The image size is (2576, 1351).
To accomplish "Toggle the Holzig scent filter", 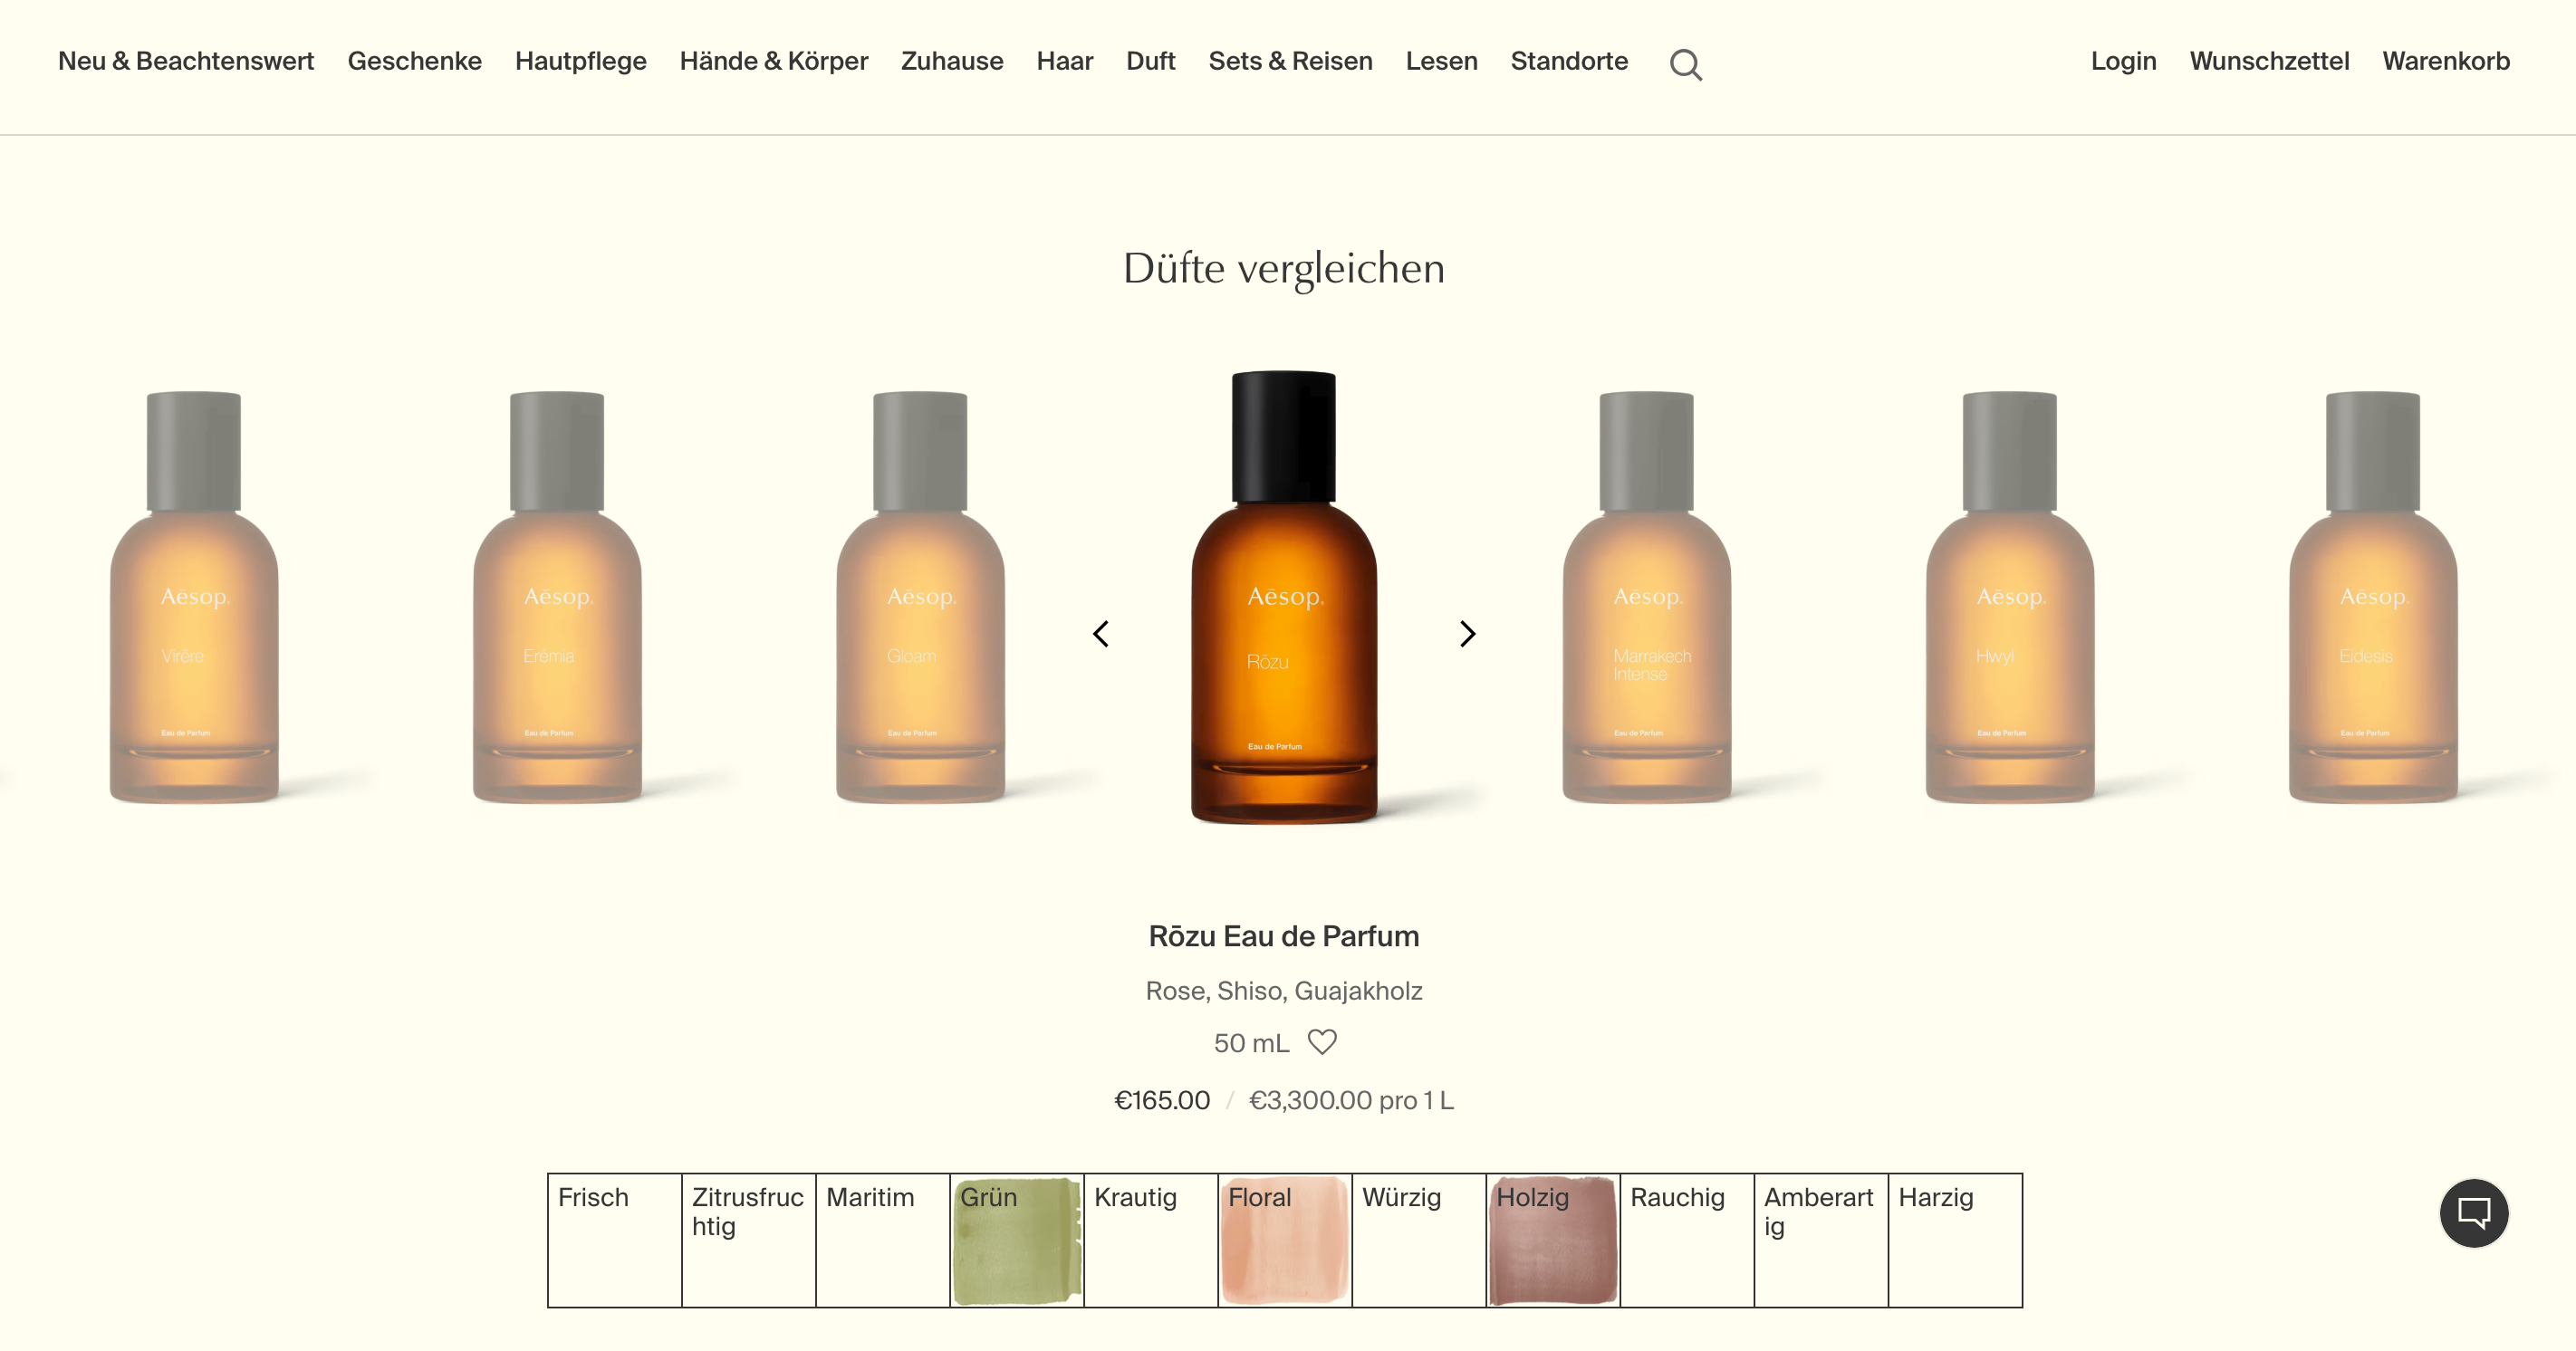I will (x=1552, y=1240).
